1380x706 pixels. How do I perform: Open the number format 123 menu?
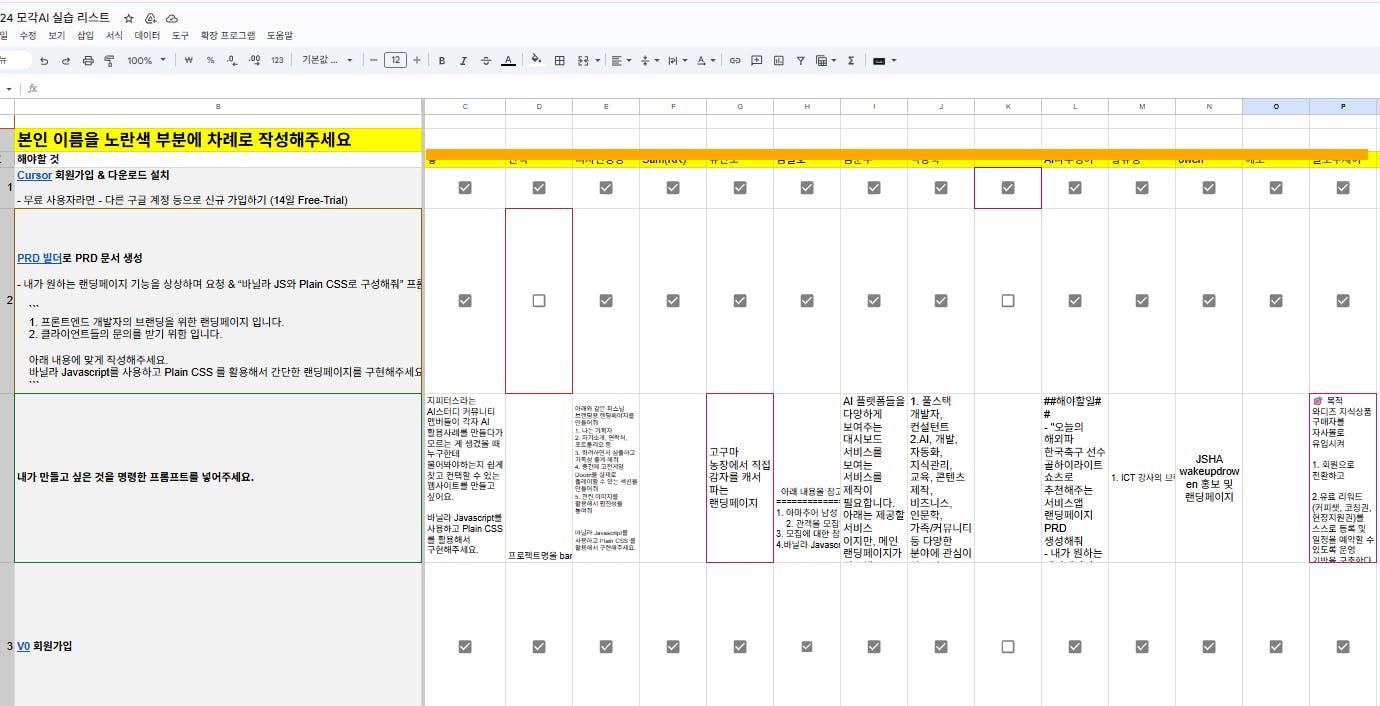coord(278,61)
